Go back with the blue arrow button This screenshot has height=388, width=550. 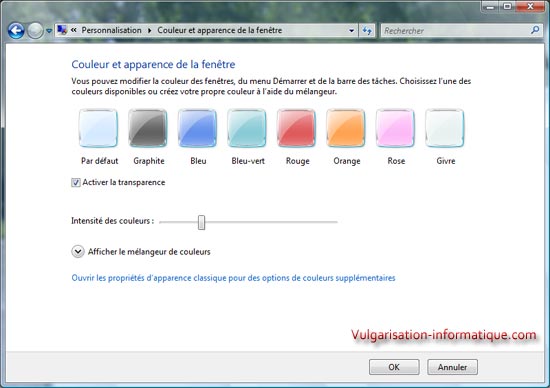16,31
